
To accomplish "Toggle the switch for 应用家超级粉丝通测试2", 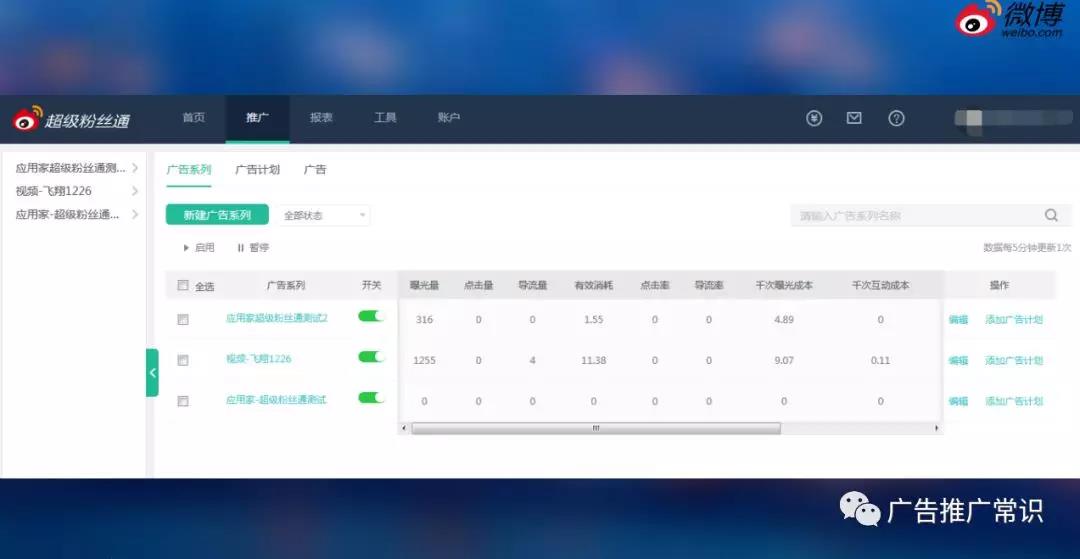I will tap(371, 316).
